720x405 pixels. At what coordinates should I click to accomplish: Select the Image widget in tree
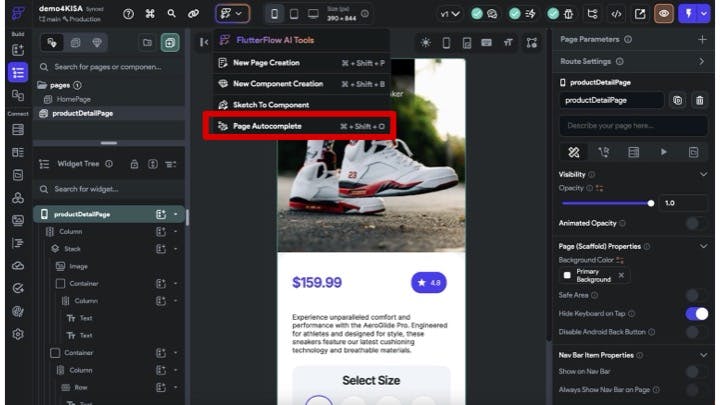pos(78,266)
